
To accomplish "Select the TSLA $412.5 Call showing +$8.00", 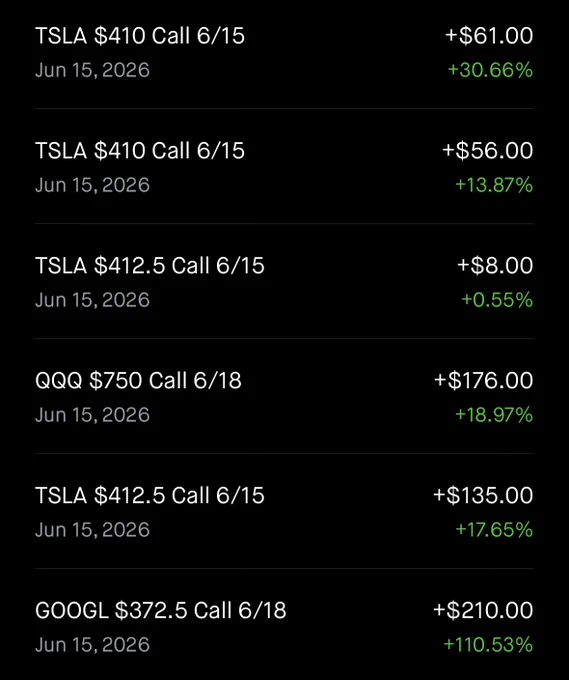I will point(284,281).
